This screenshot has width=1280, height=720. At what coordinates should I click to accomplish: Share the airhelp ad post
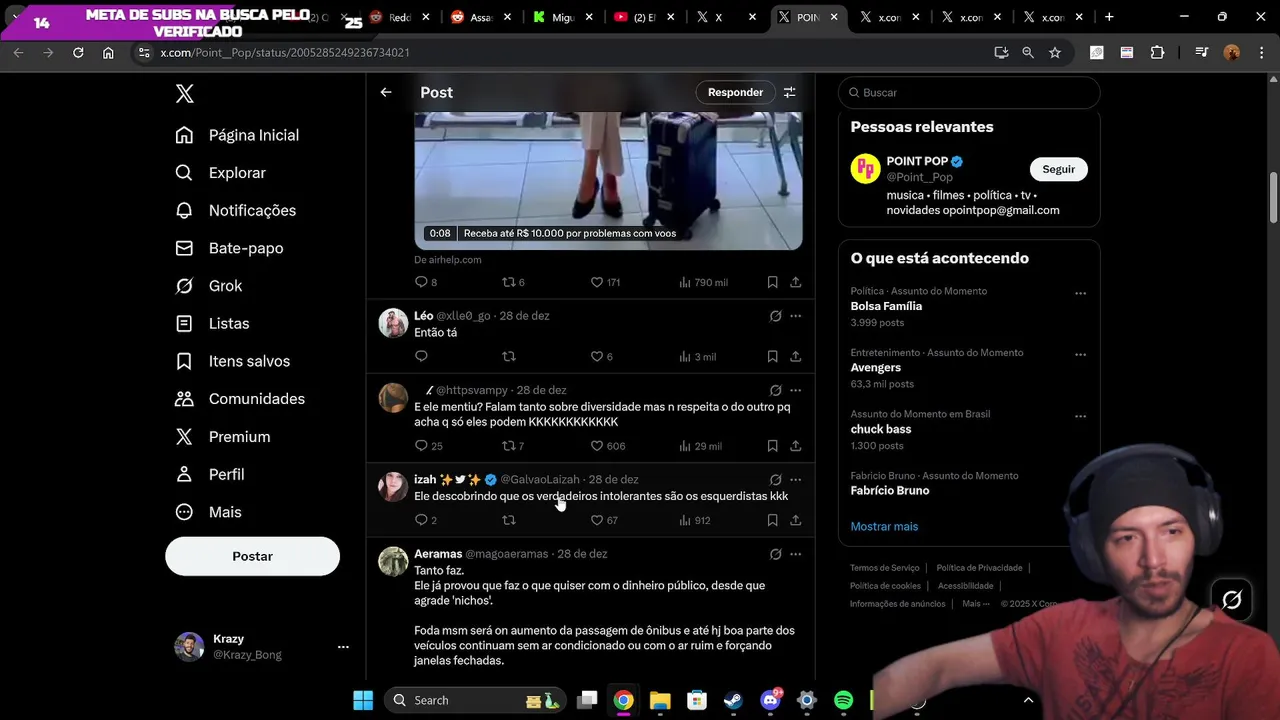coord(796,283)
